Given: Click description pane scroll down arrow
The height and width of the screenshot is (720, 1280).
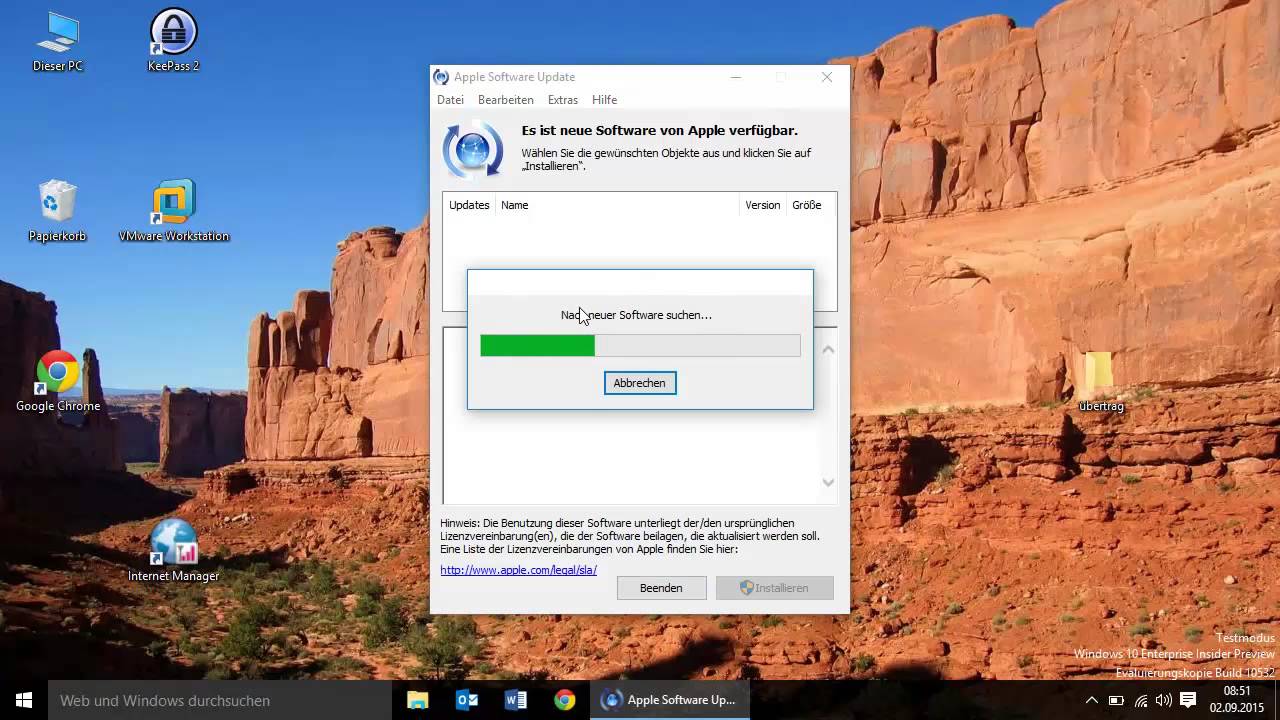Looking at the screenshot, I should [x=828, y=482].
